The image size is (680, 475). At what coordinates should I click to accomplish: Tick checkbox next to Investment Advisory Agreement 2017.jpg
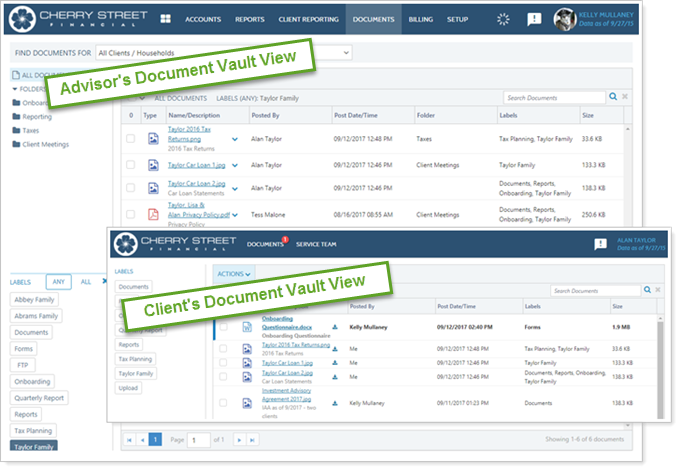click(x=223, y=405)
